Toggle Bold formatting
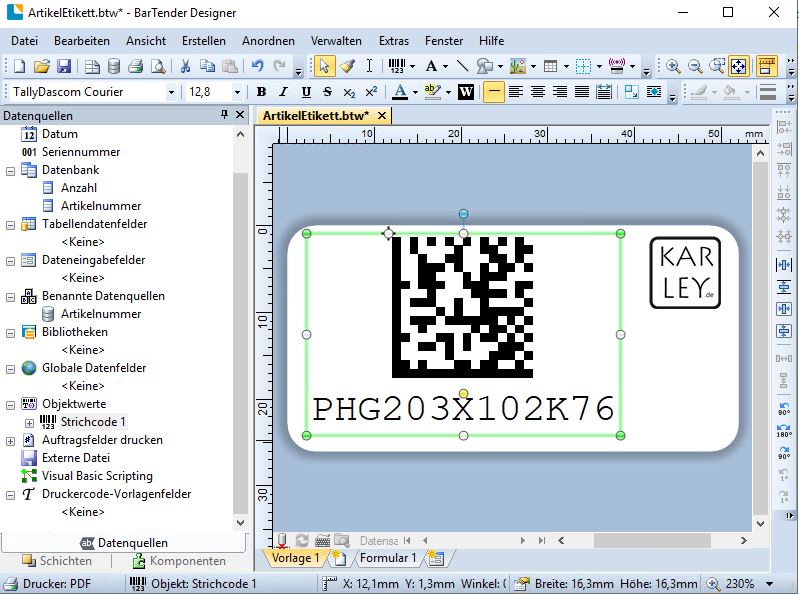This screenshot has width=799, height=595. click(261, 92)
